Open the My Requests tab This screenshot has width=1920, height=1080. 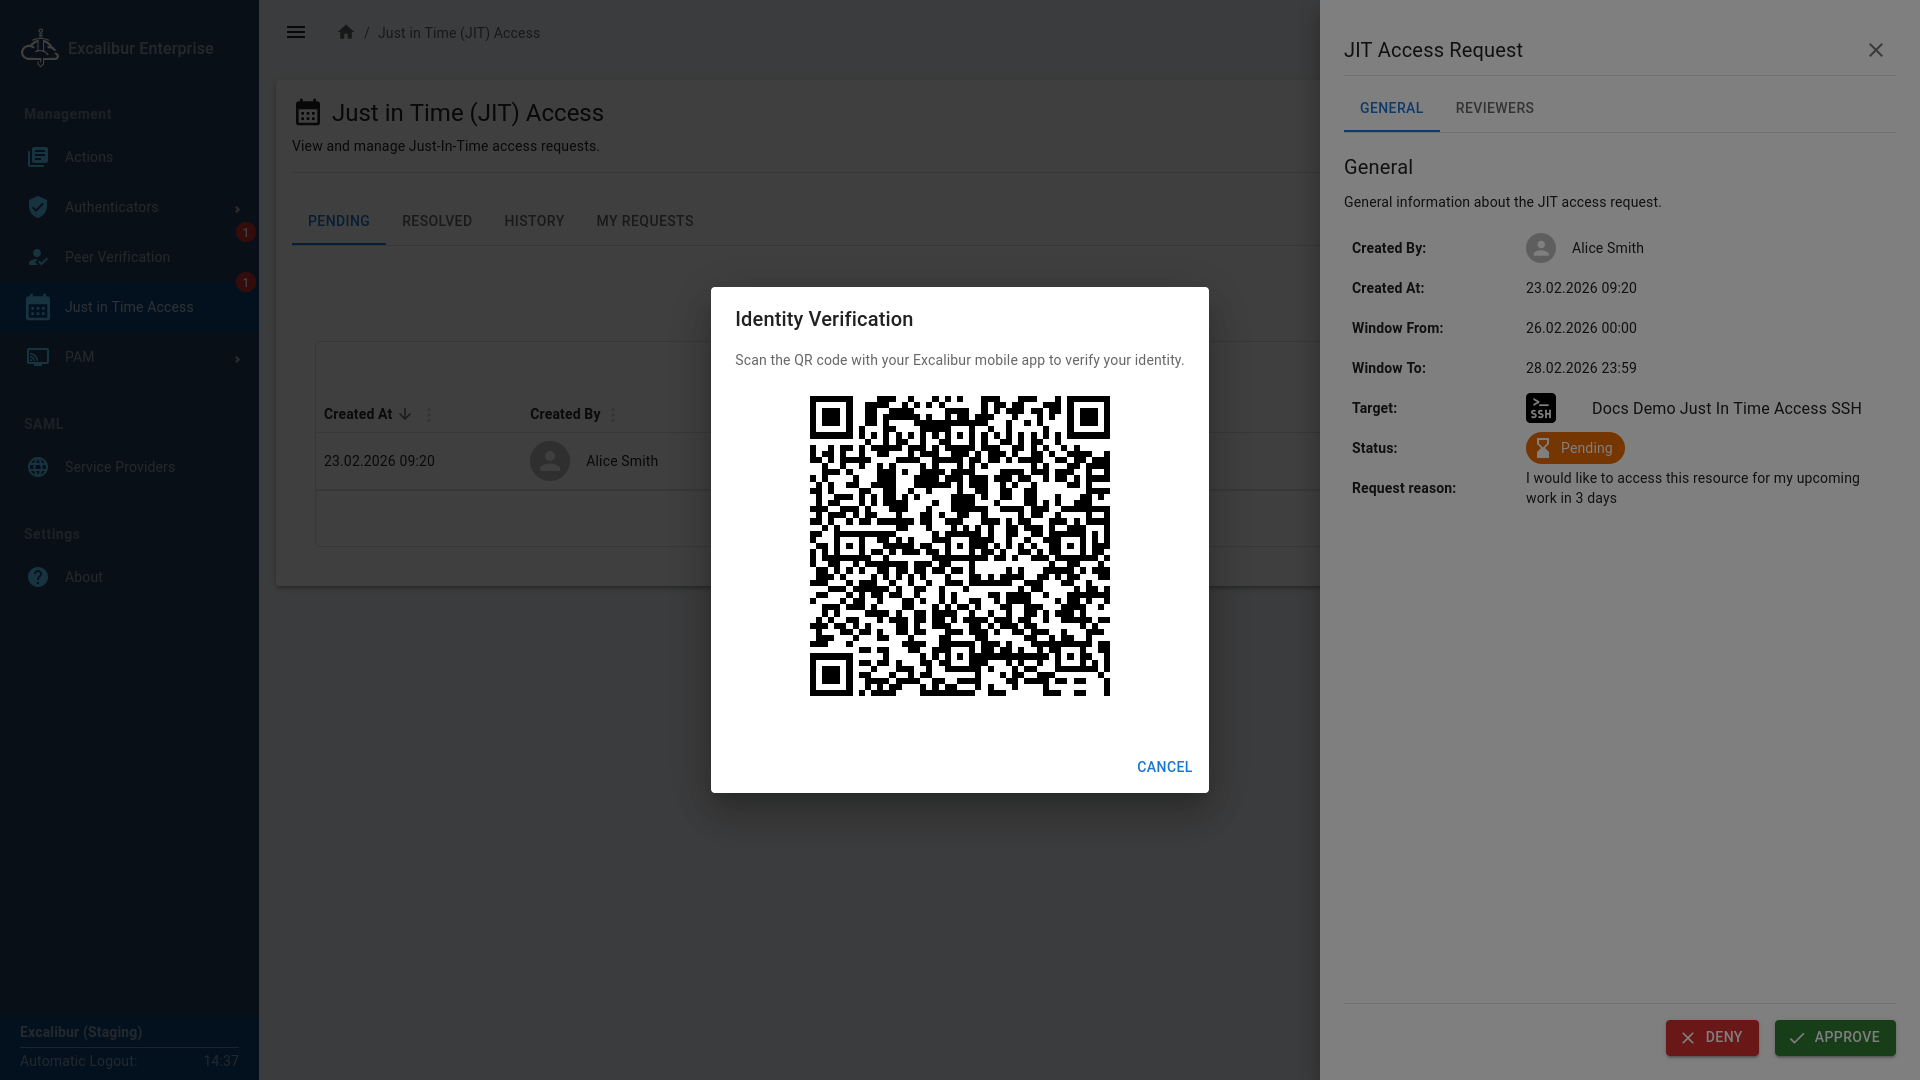pyautogui.click(x=644, y=221)
